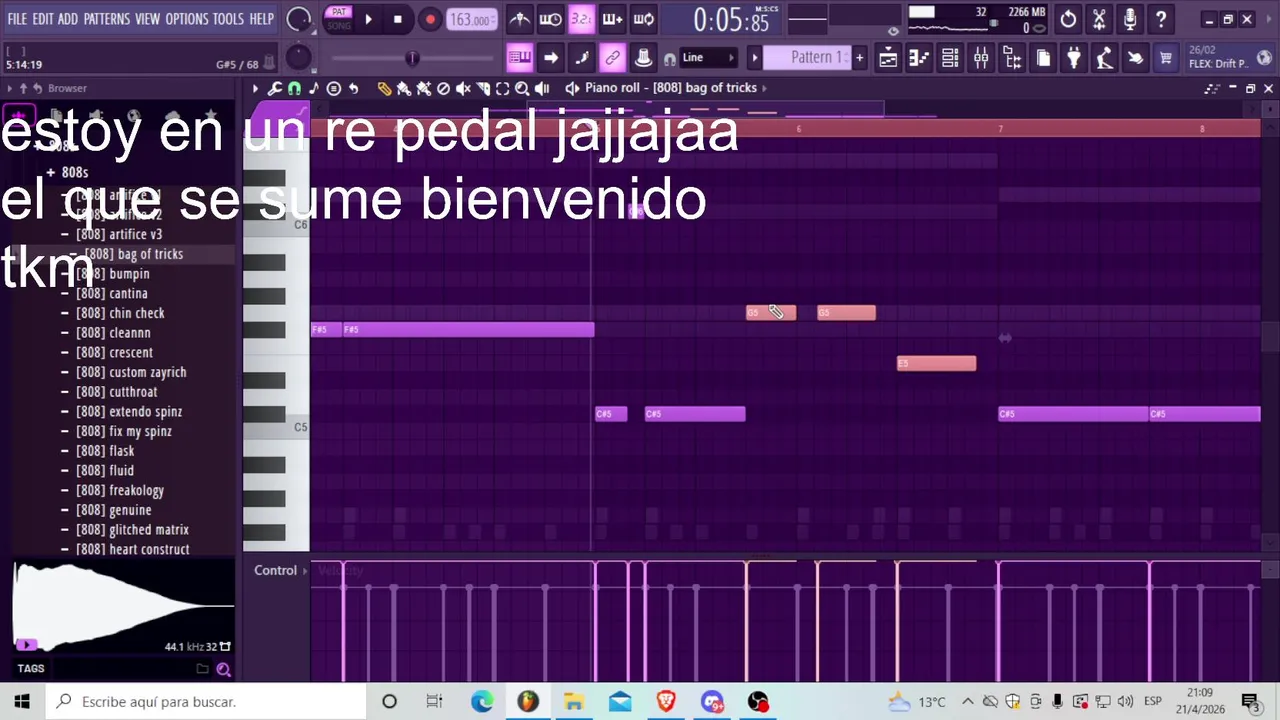Start one-click audio recording microphone icon
The height and width of the screenshot is (720, 1280).
[x=1130, y=19]
